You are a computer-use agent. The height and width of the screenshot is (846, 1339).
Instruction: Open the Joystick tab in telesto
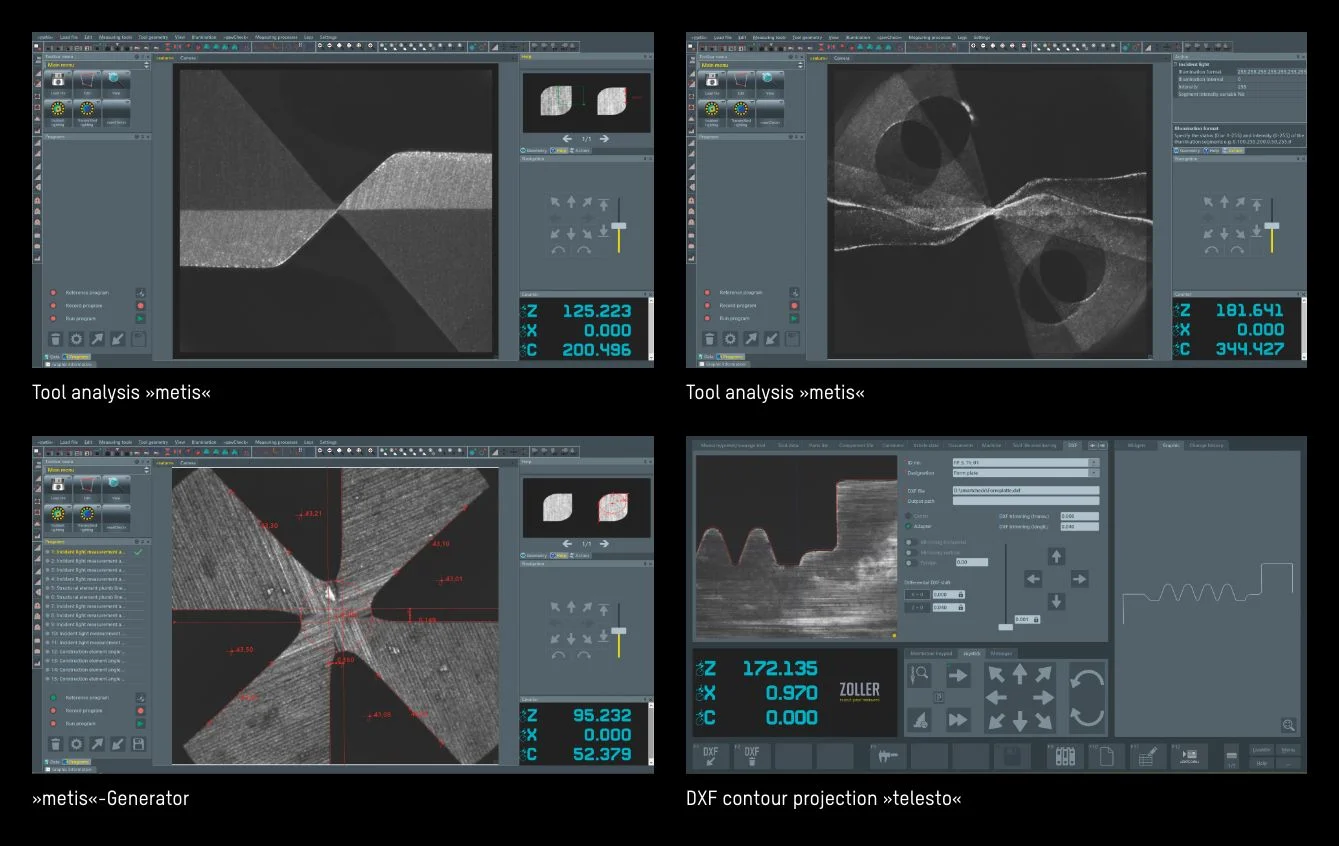(970, 653)
